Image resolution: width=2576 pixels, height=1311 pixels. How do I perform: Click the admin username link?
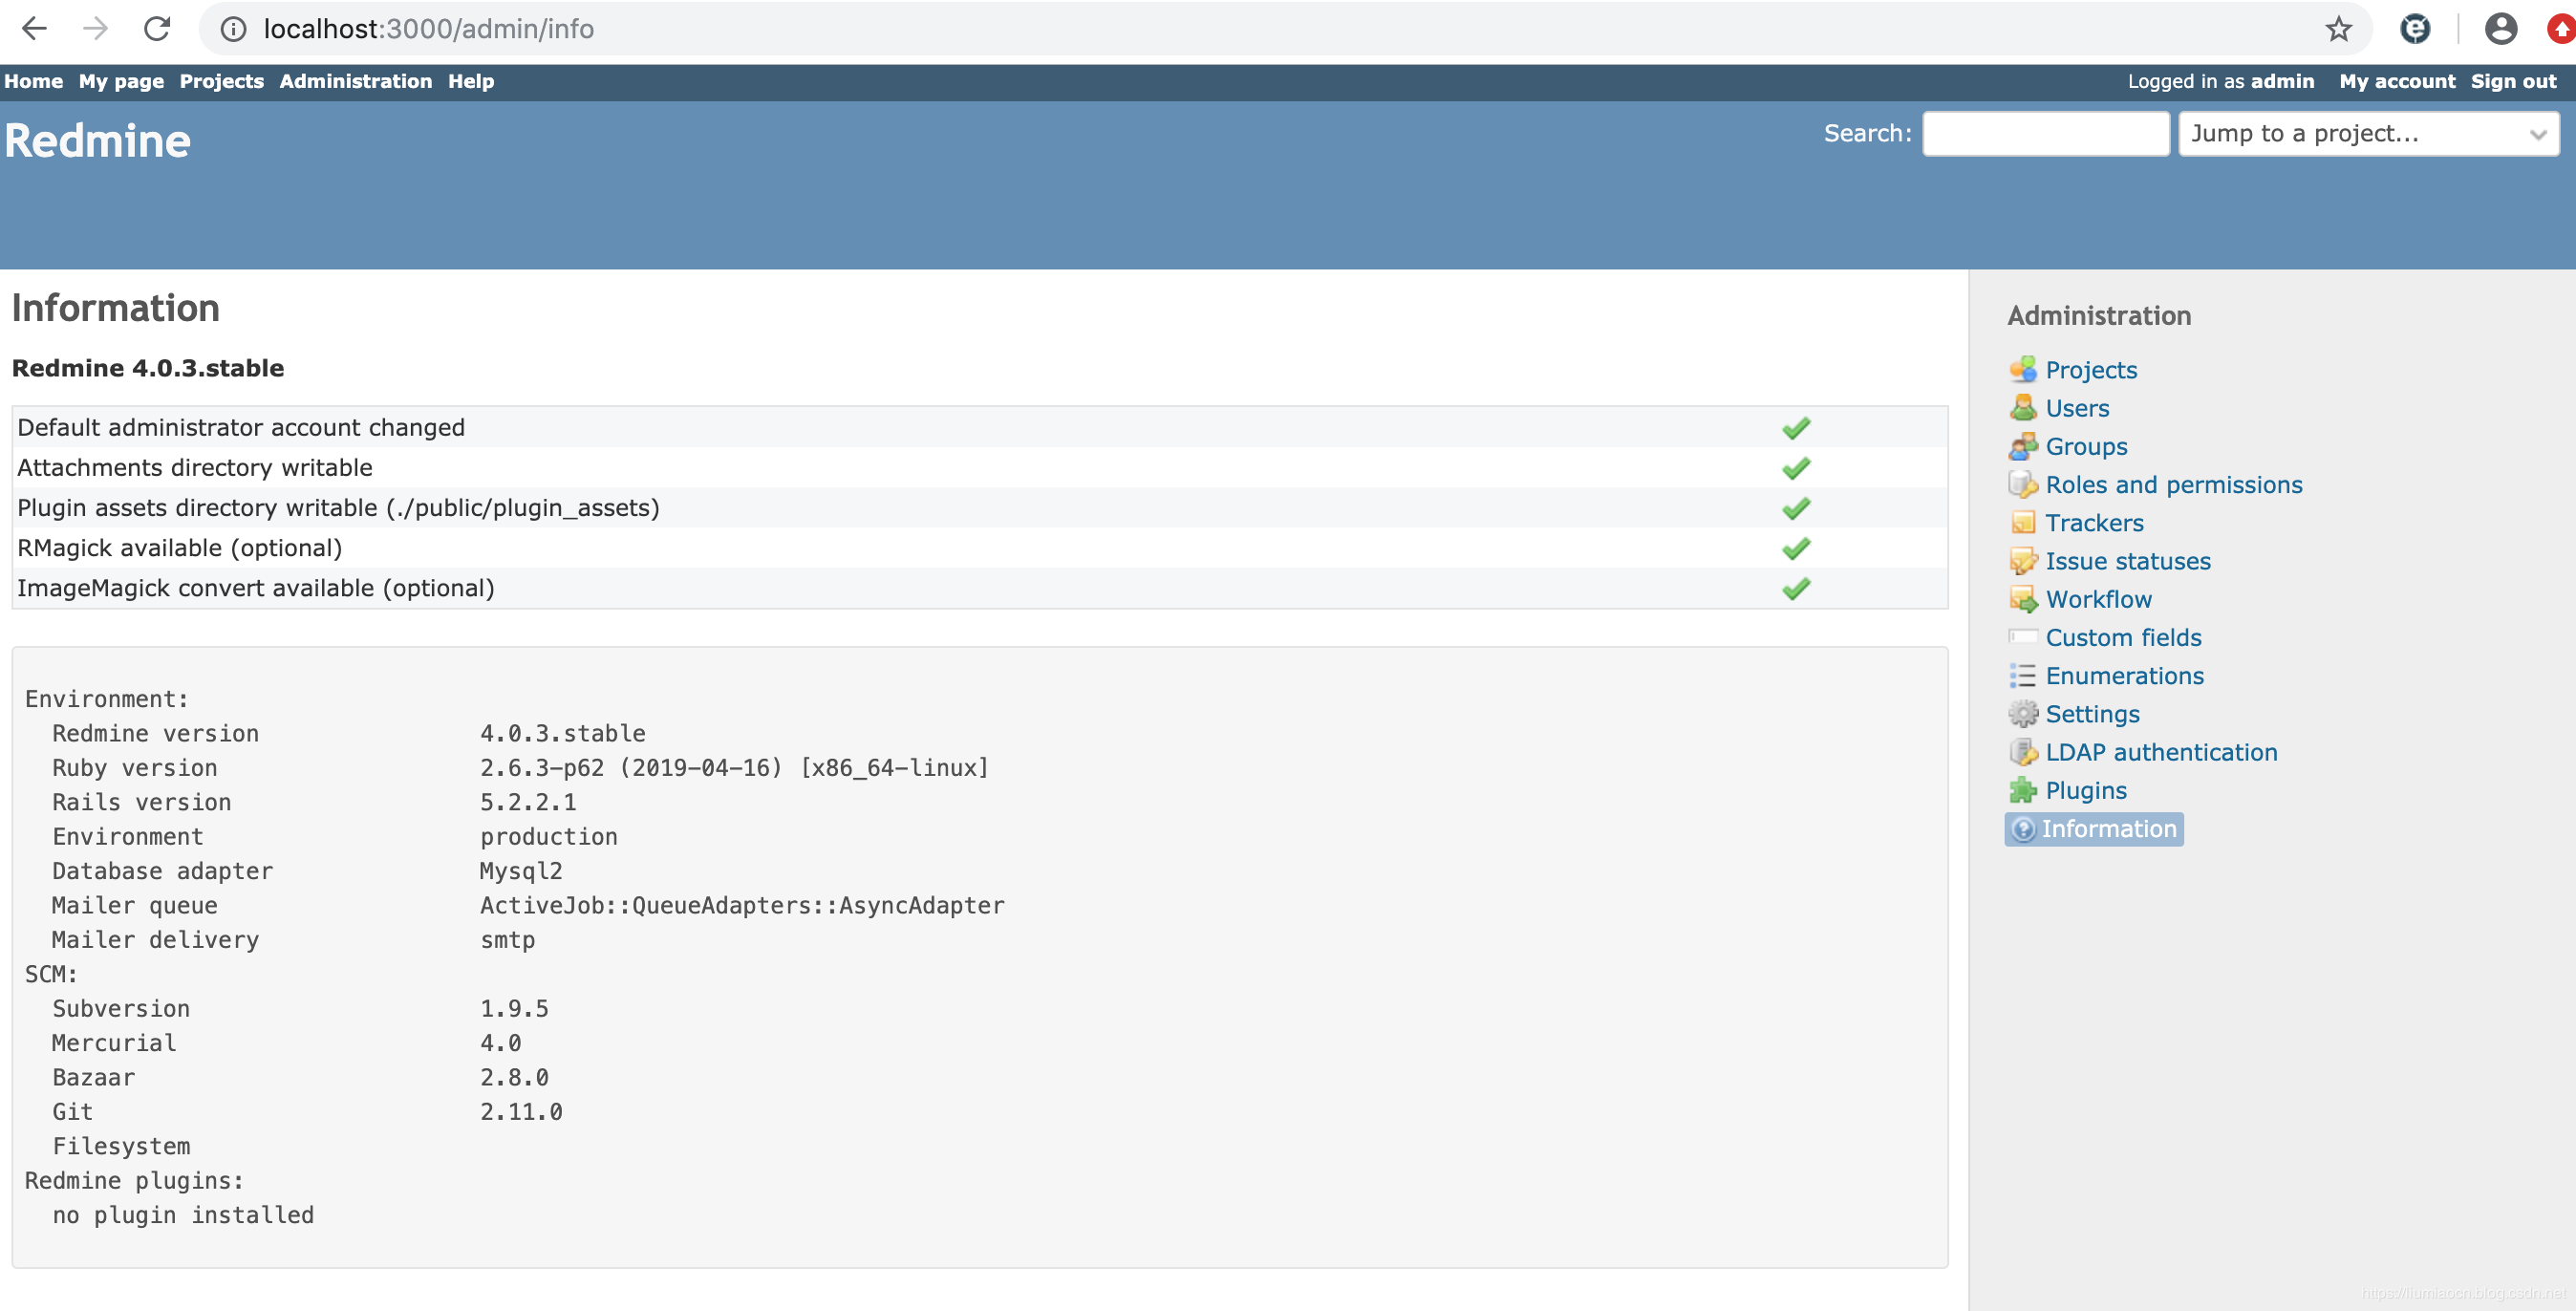(2282, 81)
